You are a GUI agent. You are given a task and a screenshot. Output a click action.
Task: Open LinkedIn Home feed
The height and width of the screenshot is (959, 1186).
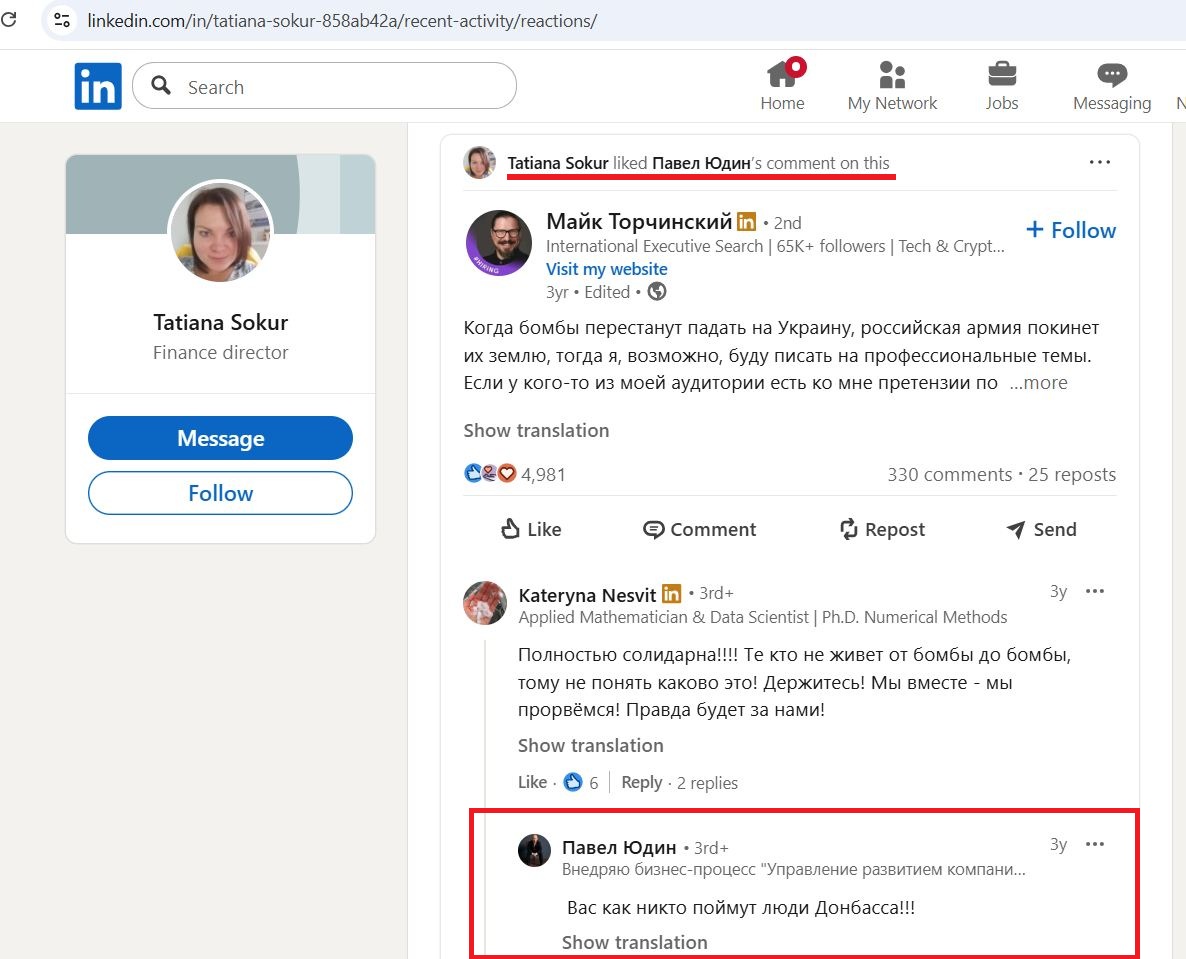click(x=783, y=85)
